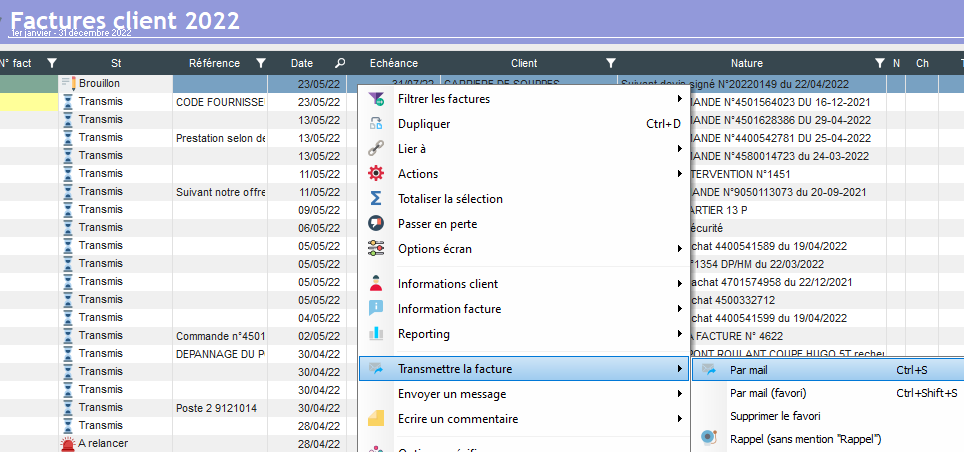Click the Information facture icon

click(376, 309)
